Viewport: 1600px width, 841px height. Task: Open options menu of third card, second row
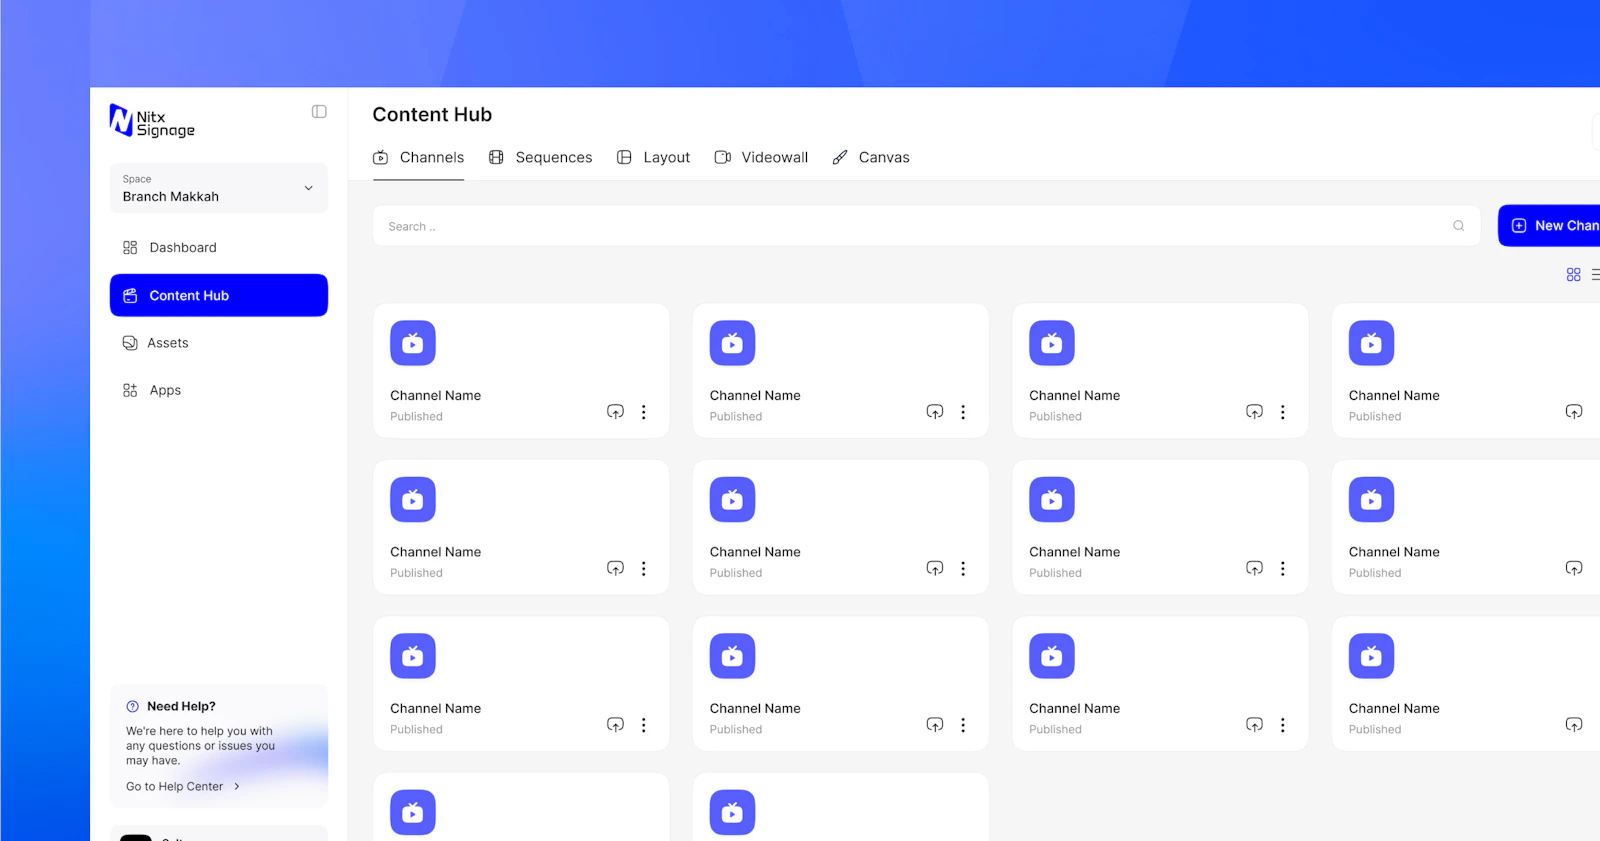pyautogui.click(x=1283, y=568)
